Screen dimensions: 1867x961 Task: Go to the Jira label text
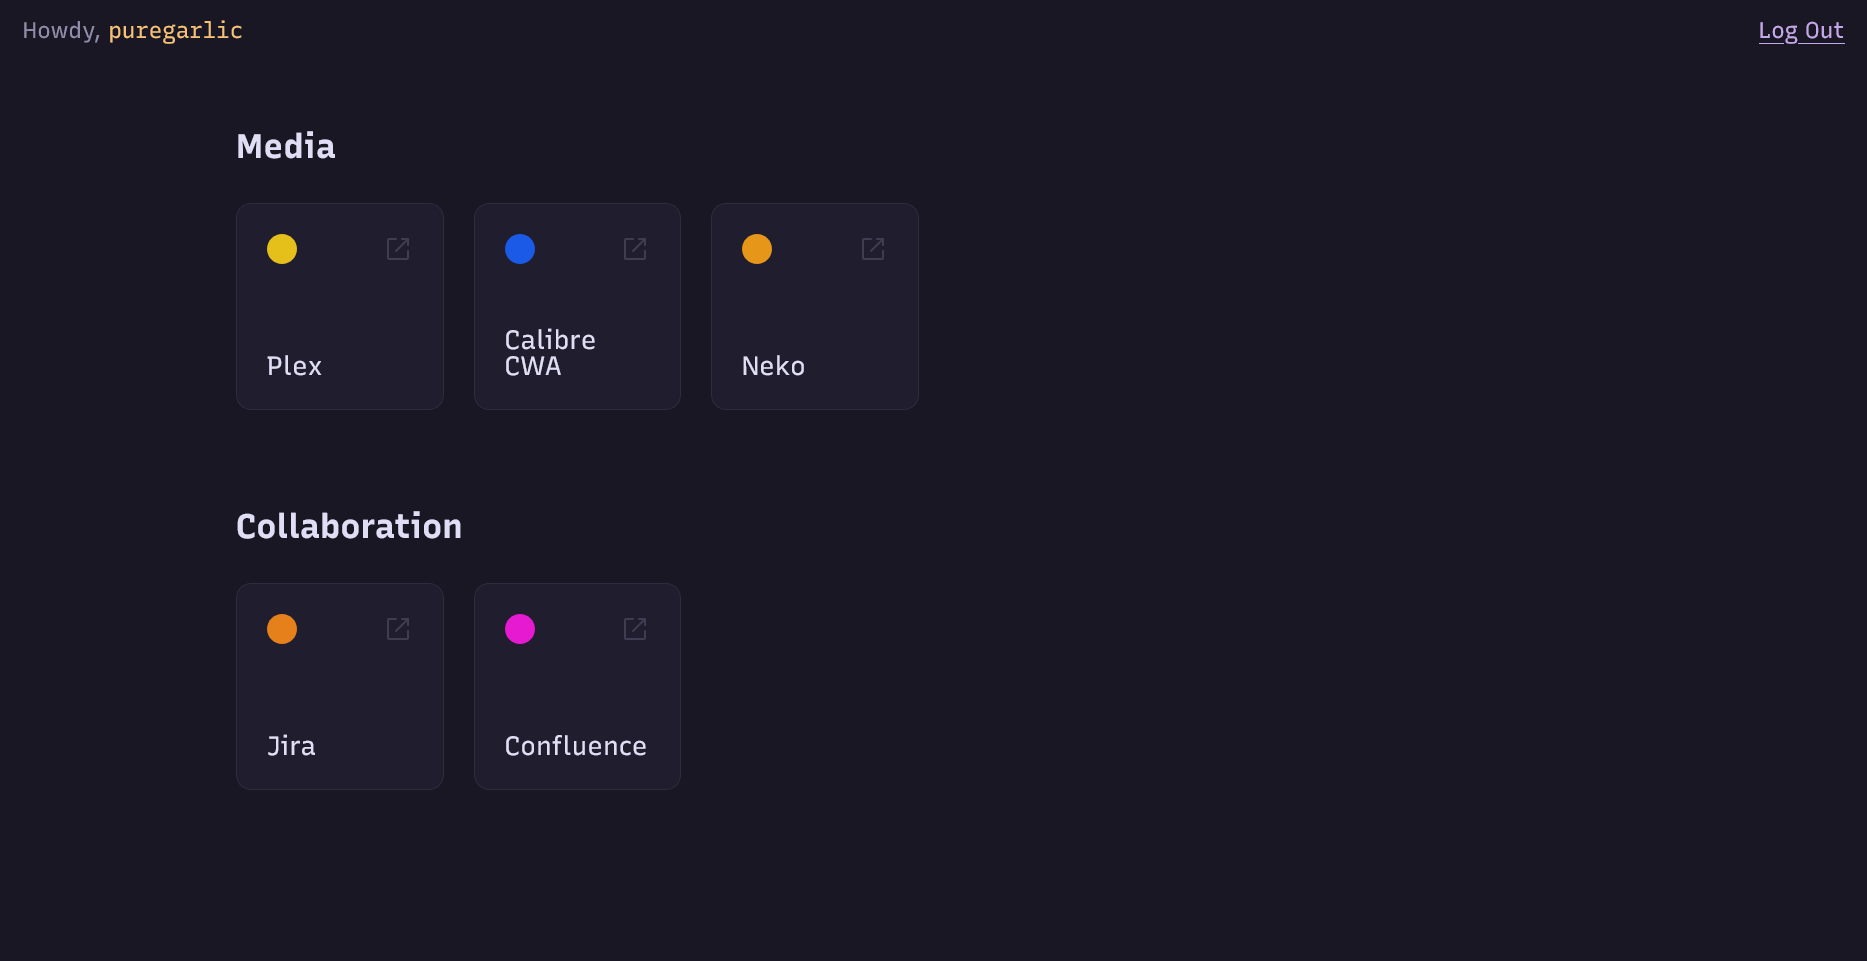coord(291,746)
